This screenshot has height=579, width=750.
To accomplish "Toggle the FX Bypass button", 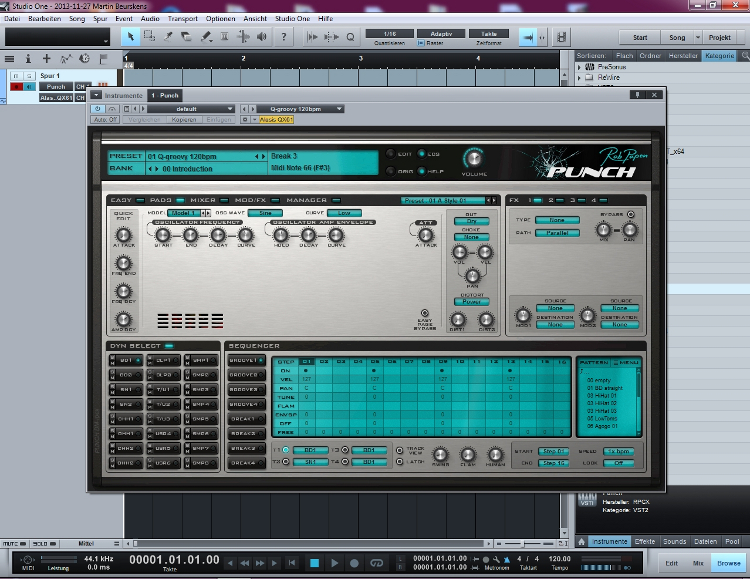I will point(631,214).
